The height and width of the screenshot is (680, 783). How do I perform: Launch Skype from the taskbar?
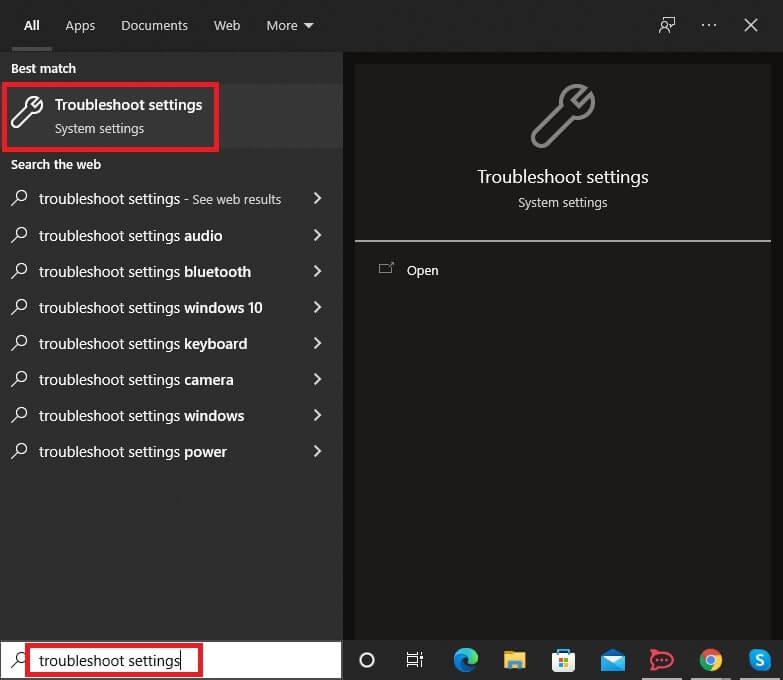pyautogui.click(x=760, y=660)
